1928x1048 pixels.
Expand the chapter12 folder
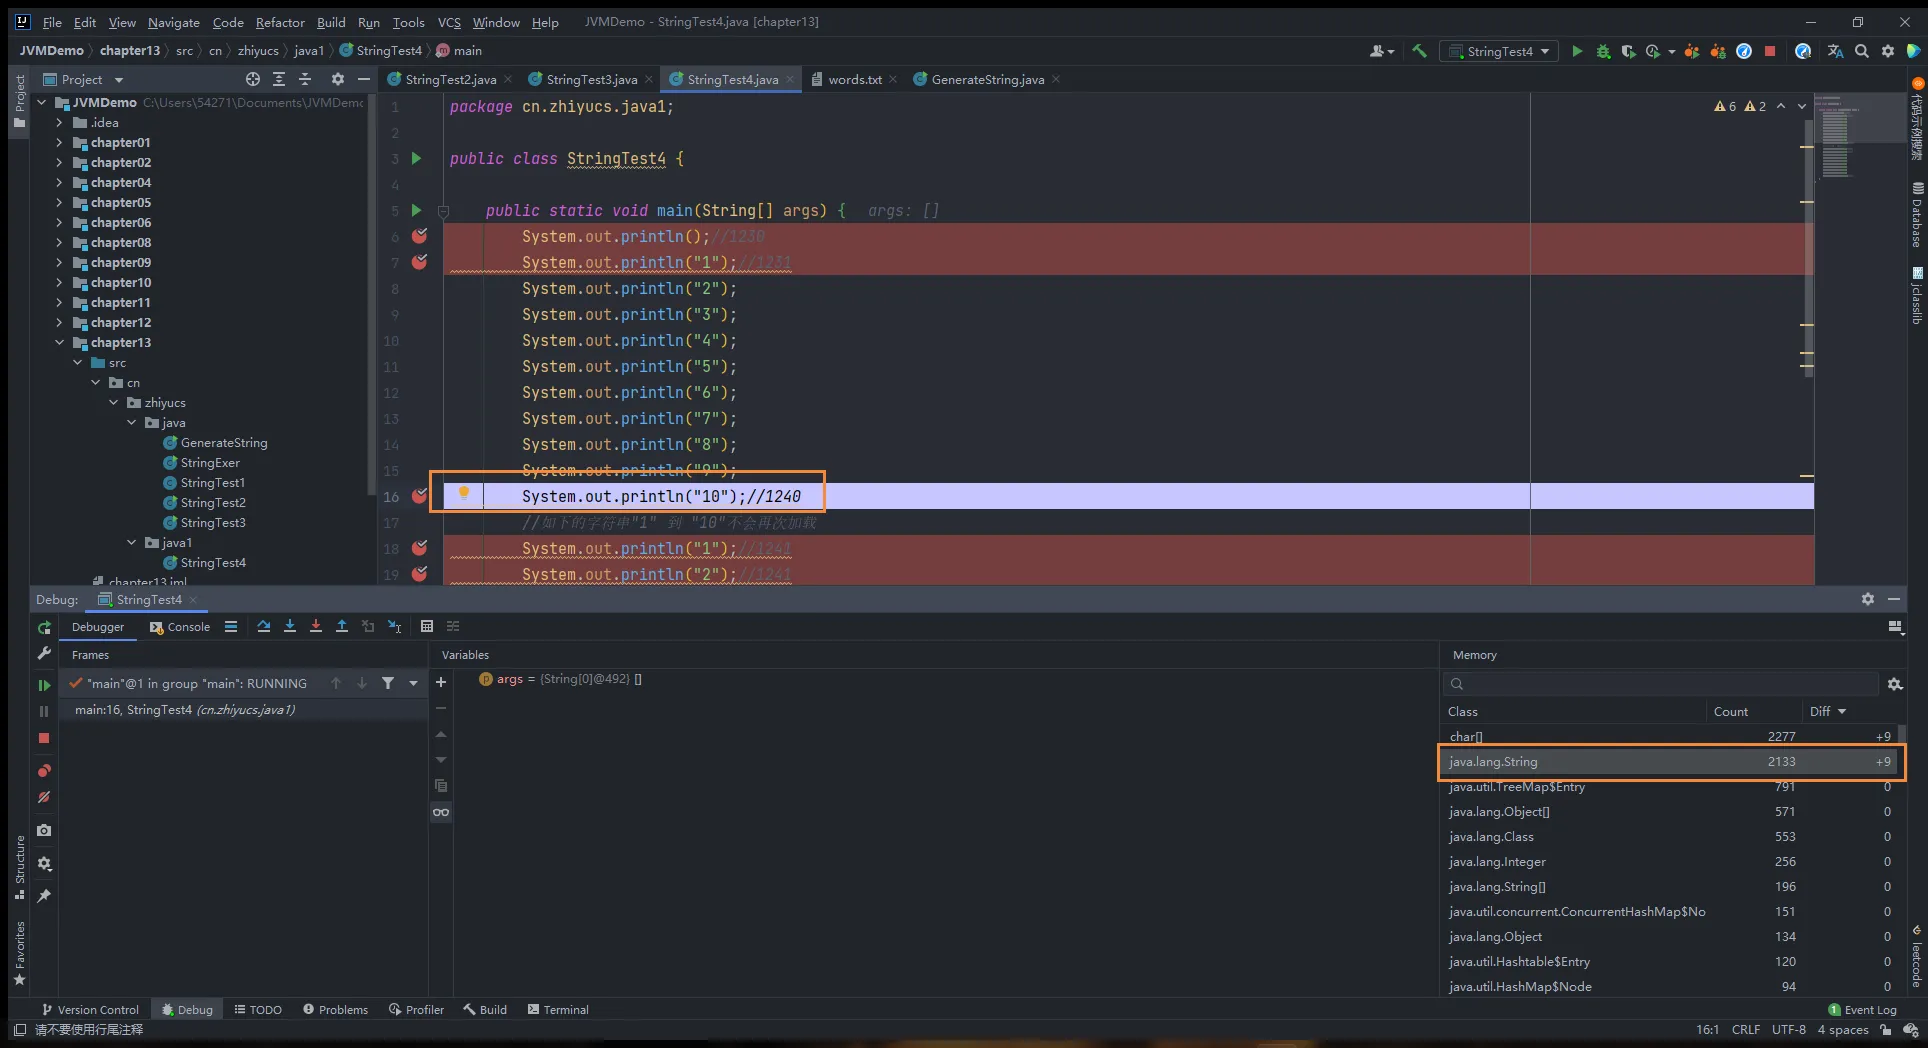pyautogui.click(x=59, y=322)
